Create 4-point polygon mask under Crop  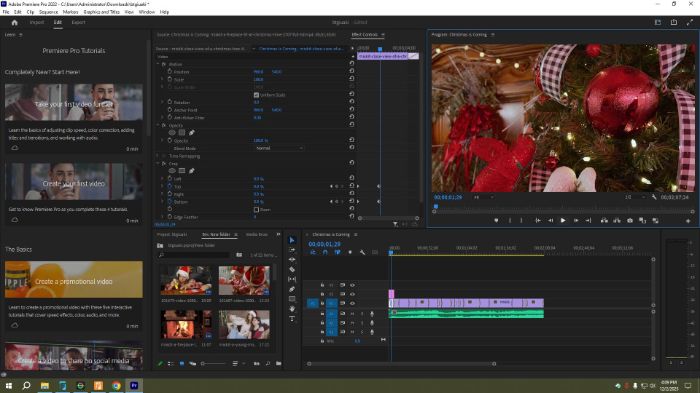click(182, 171)
